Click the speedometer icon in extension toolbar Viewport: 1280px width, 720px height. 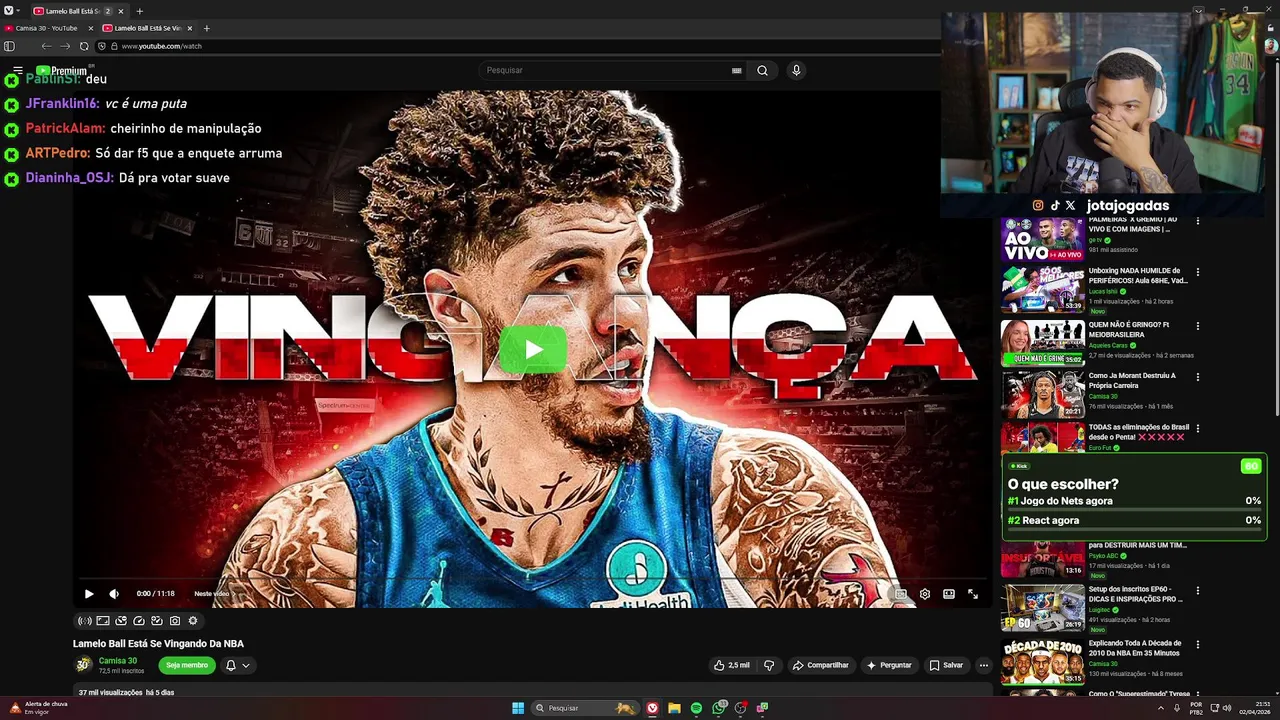pos(139,621)
